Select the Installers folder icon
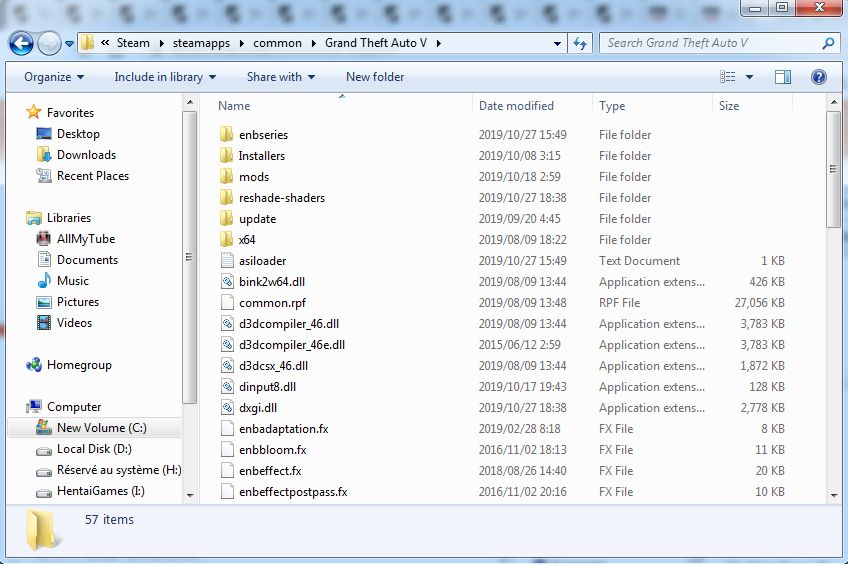 [x=227, y=155]
